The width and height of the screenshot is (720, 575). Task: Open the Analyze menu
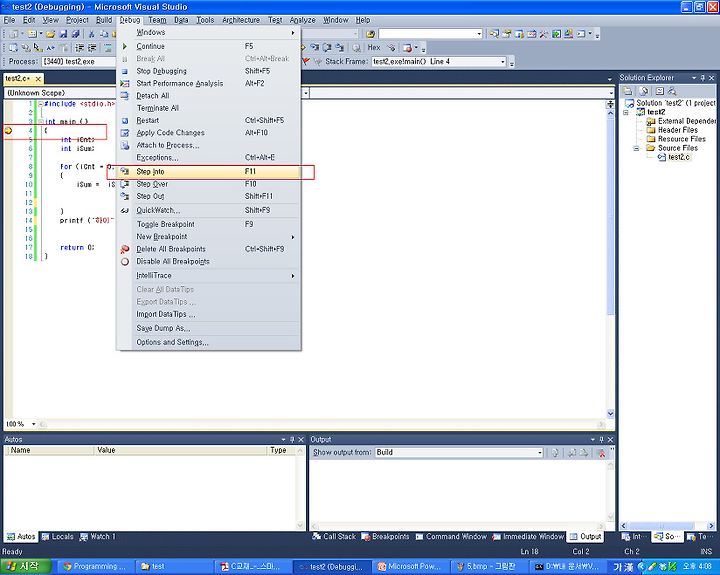tap(303, 20)
